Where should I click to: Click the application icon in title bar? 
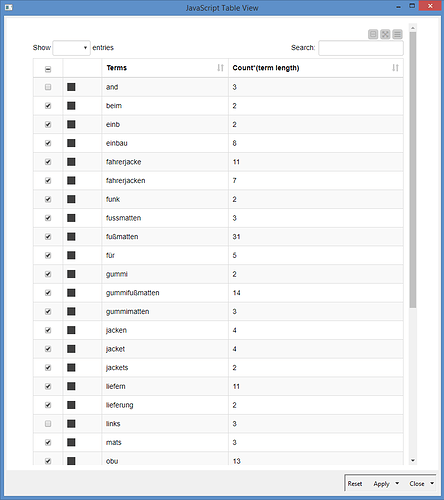click(9, 7)
